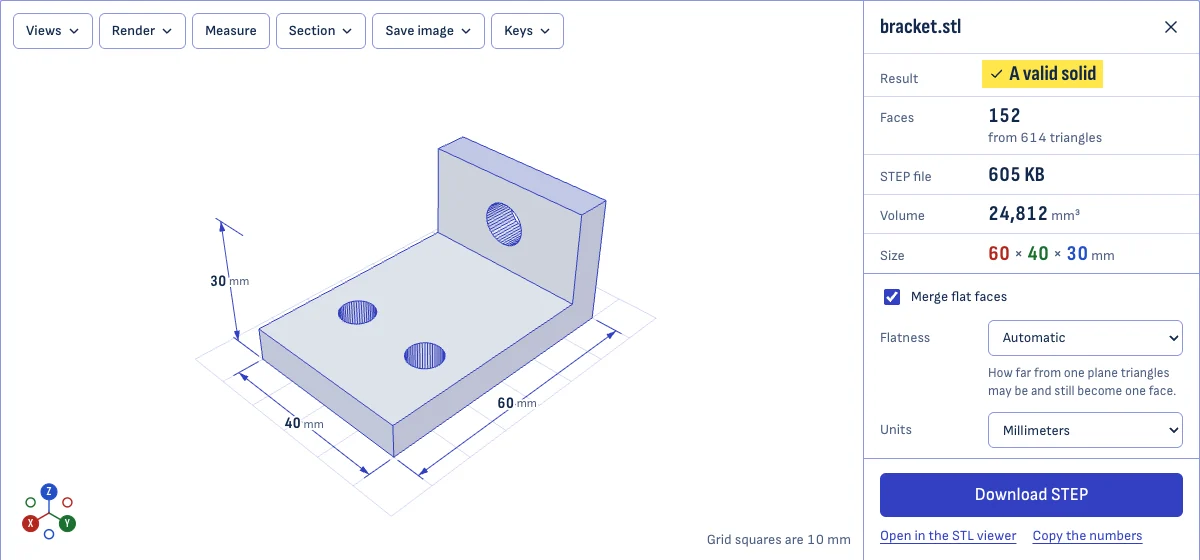The image size is (1200, 560).
Task: Toggle the Merge flat faces checkbox
Action: click(892, 297)
